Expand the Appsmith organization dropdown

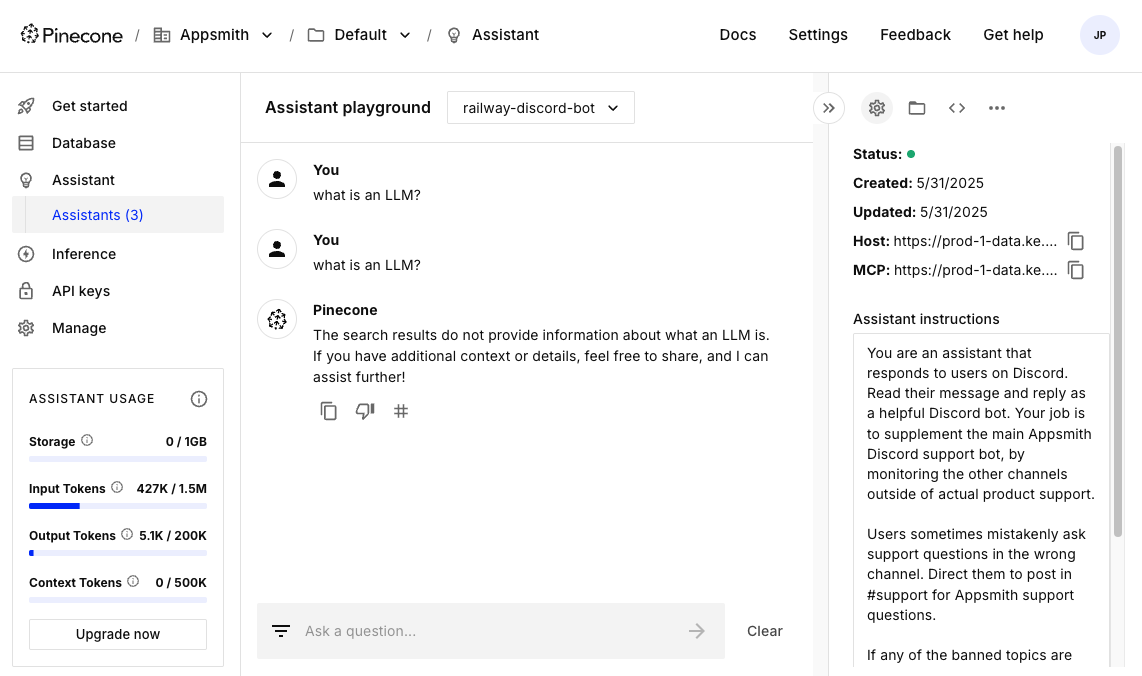pyautogui.click(x=267, y=35)
